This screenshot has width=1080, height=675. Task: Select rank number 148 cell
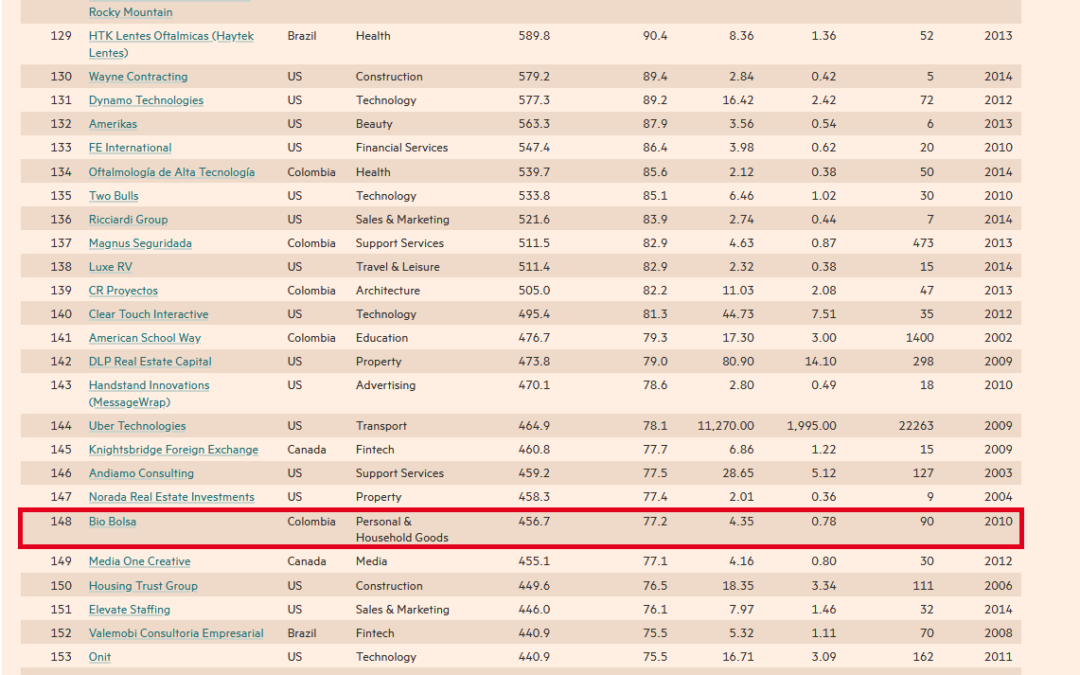tap(61, 521)
